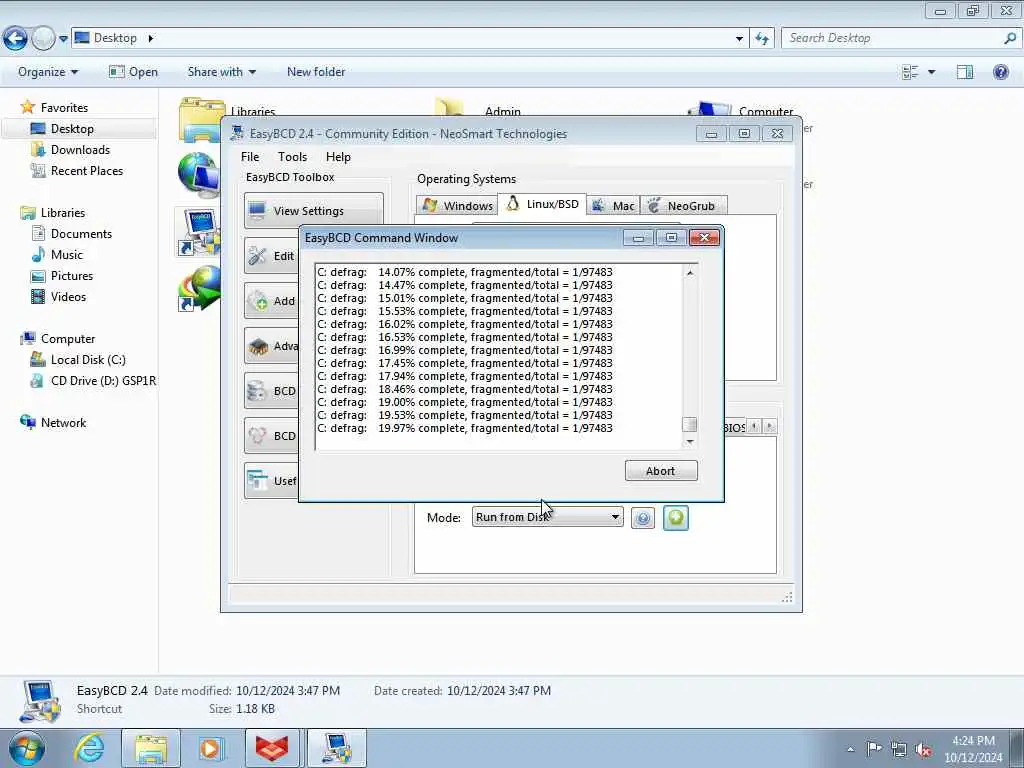
Task: Click the Windows Start button
Action: [x=27, y=748]
